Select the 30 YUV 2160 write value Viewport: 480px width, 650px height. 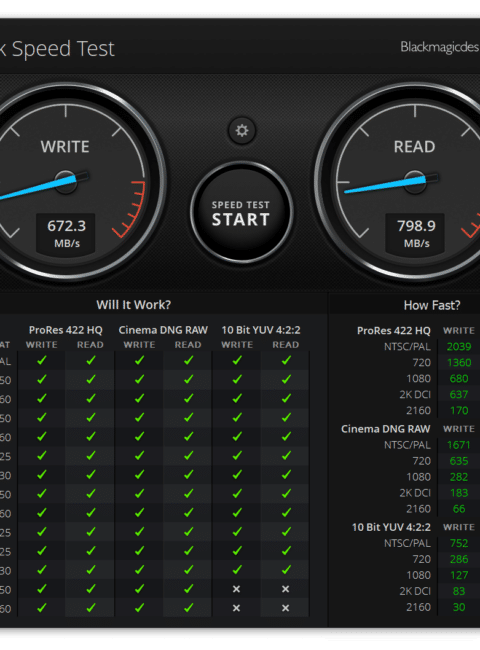(x=459, y=607)
